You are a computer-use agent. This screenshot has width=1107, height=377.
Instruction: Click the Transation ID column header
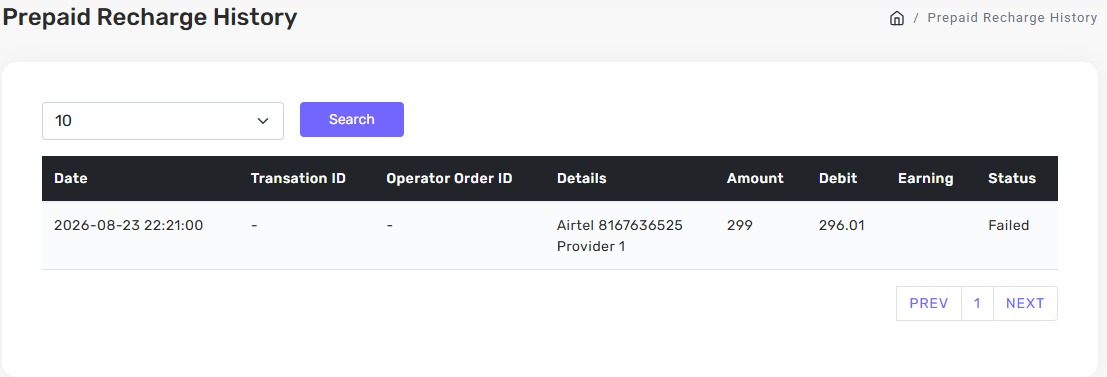point(298,179)
